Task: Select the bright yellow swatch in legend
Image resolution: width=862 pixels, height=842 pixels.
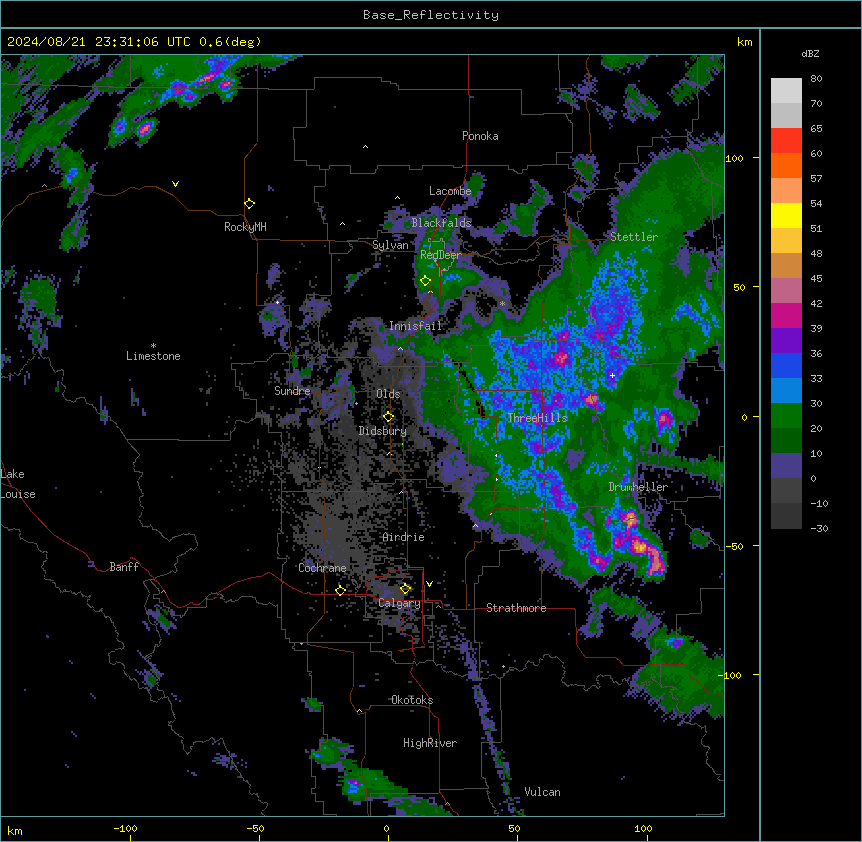Action: 786,215
